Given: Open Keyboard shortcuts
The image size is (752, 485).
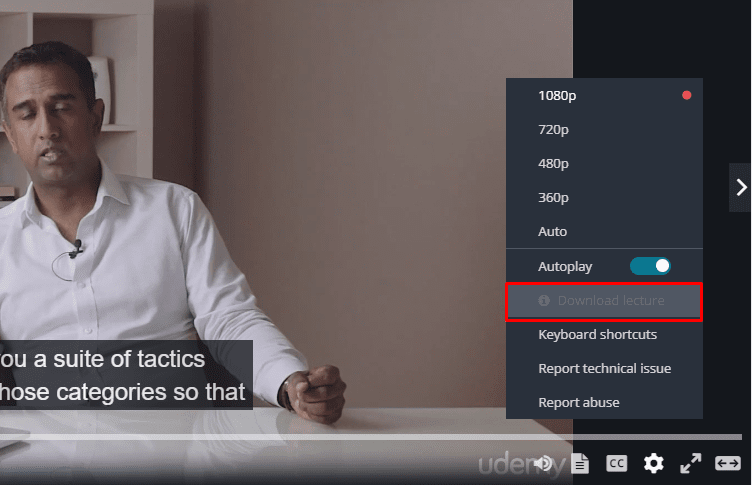Looking at the screenshot, I should 604,334.
